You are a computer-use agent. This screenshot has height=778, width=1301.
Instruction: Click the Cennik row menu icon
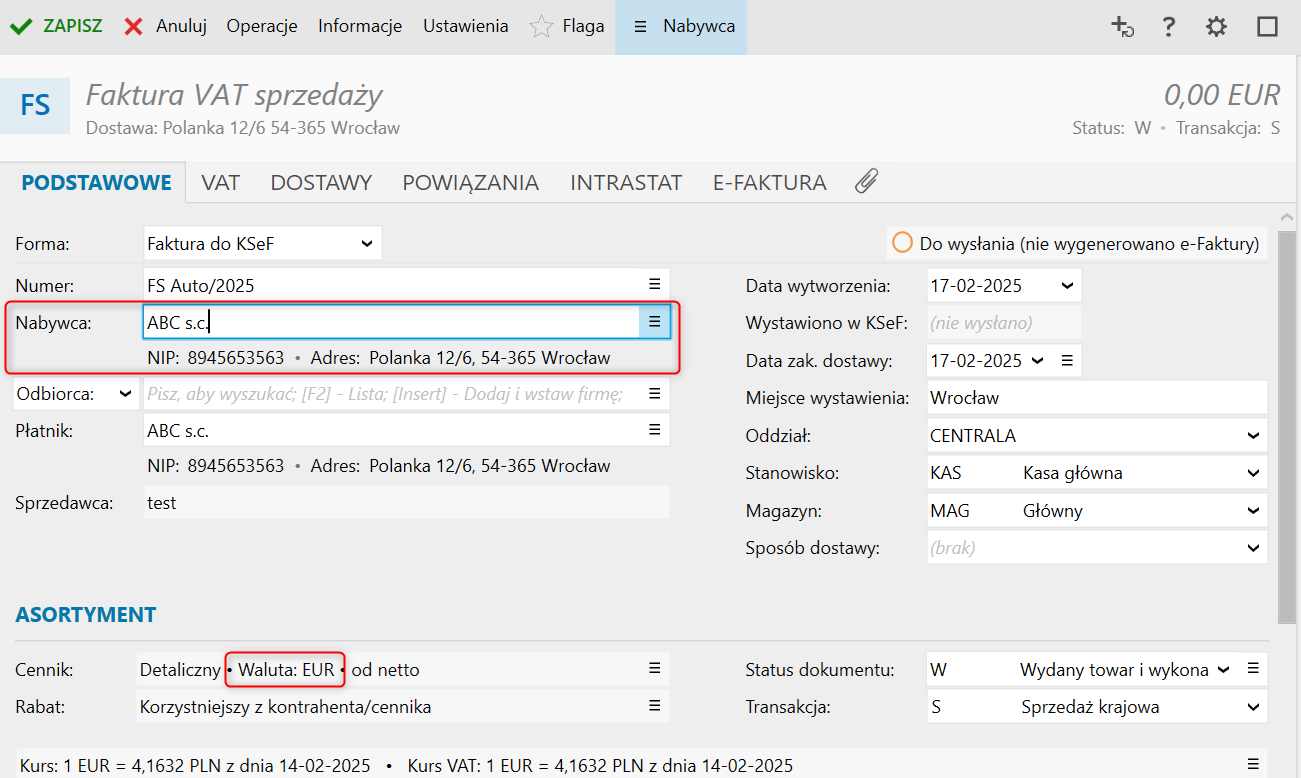coord(654,669)
